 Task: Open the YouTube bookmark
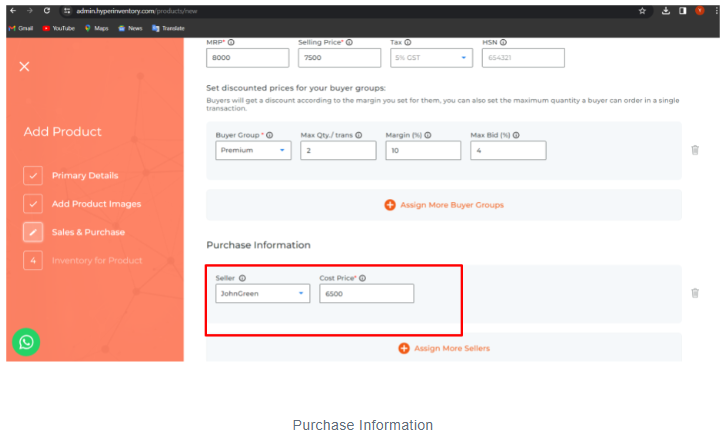[58, 28]
